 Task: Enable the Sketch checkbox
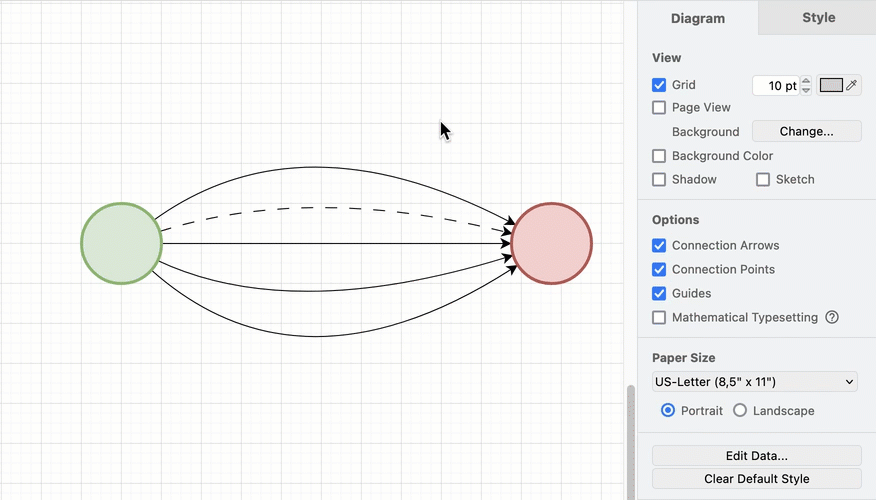[x=763, y=179]
